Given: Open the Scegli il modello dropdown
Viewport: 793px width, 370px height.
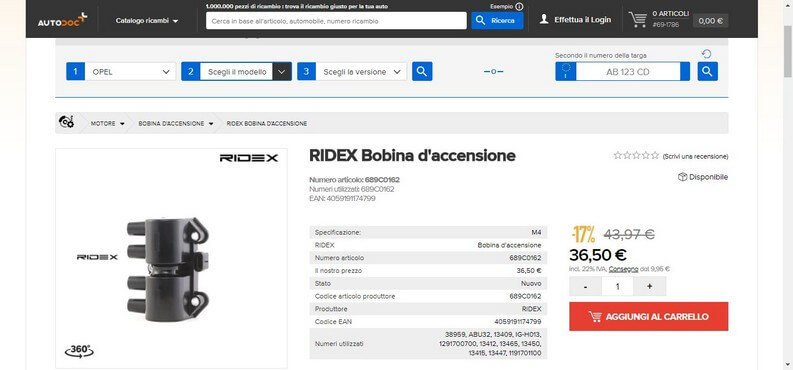Looking at the screenshot, I should [245, 72].
